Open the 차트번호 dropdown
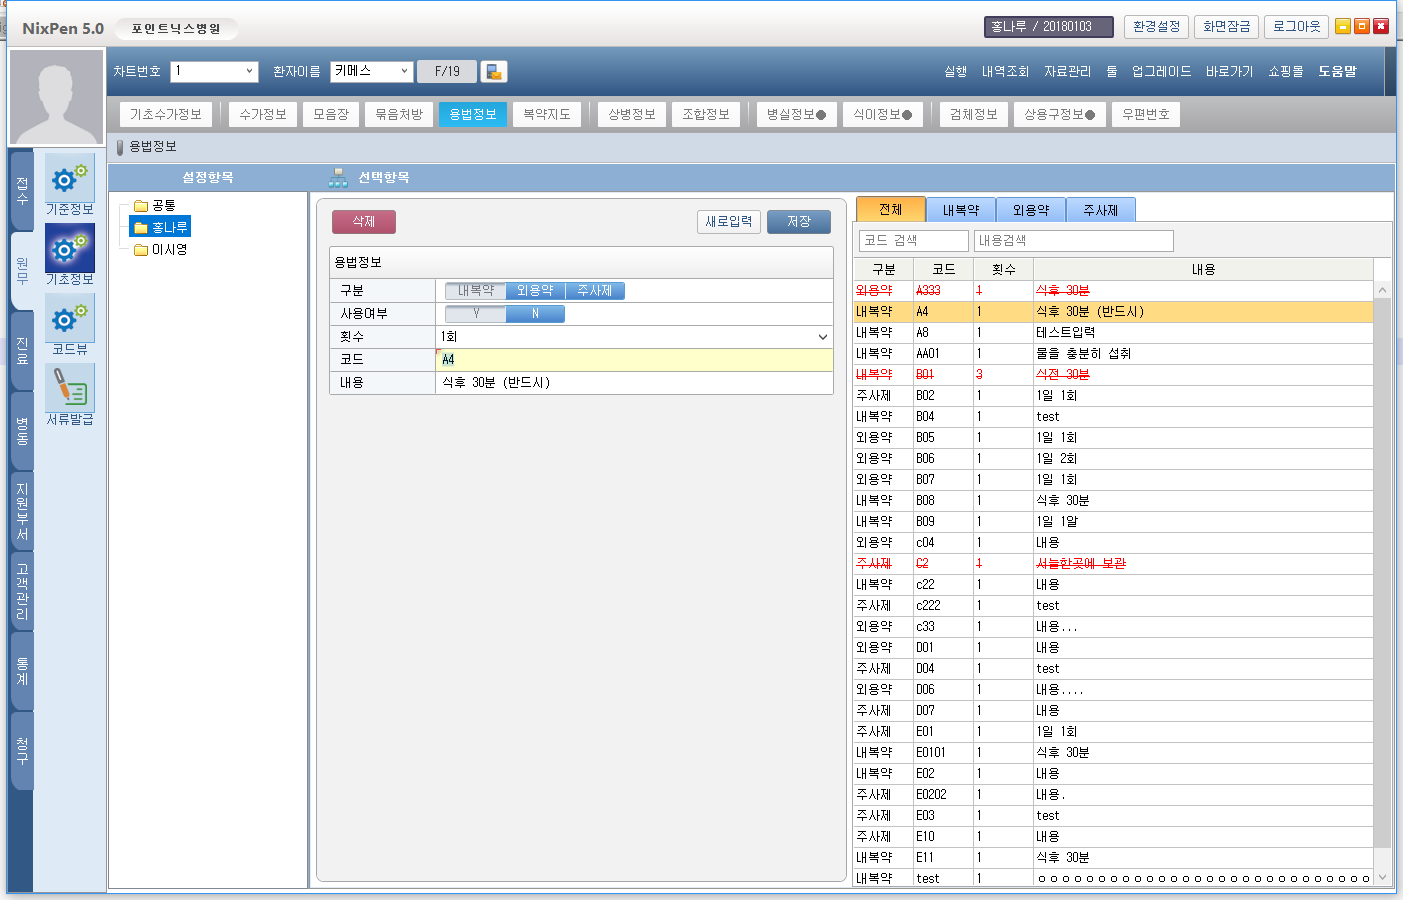1403x900 pixels. (249, 72)
